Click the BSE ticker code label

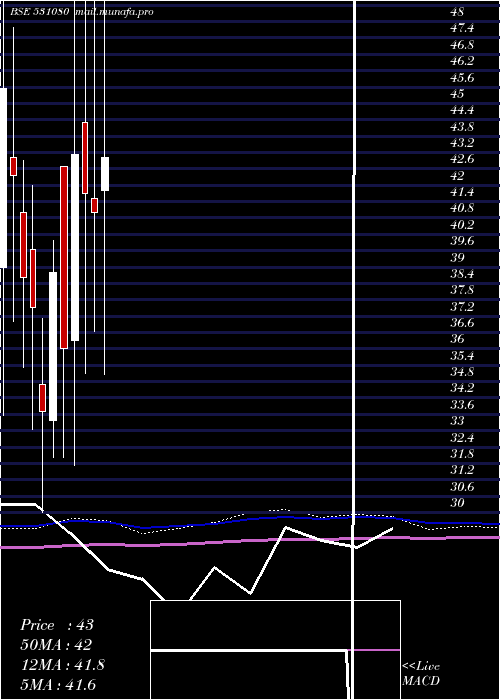(40, 12)
